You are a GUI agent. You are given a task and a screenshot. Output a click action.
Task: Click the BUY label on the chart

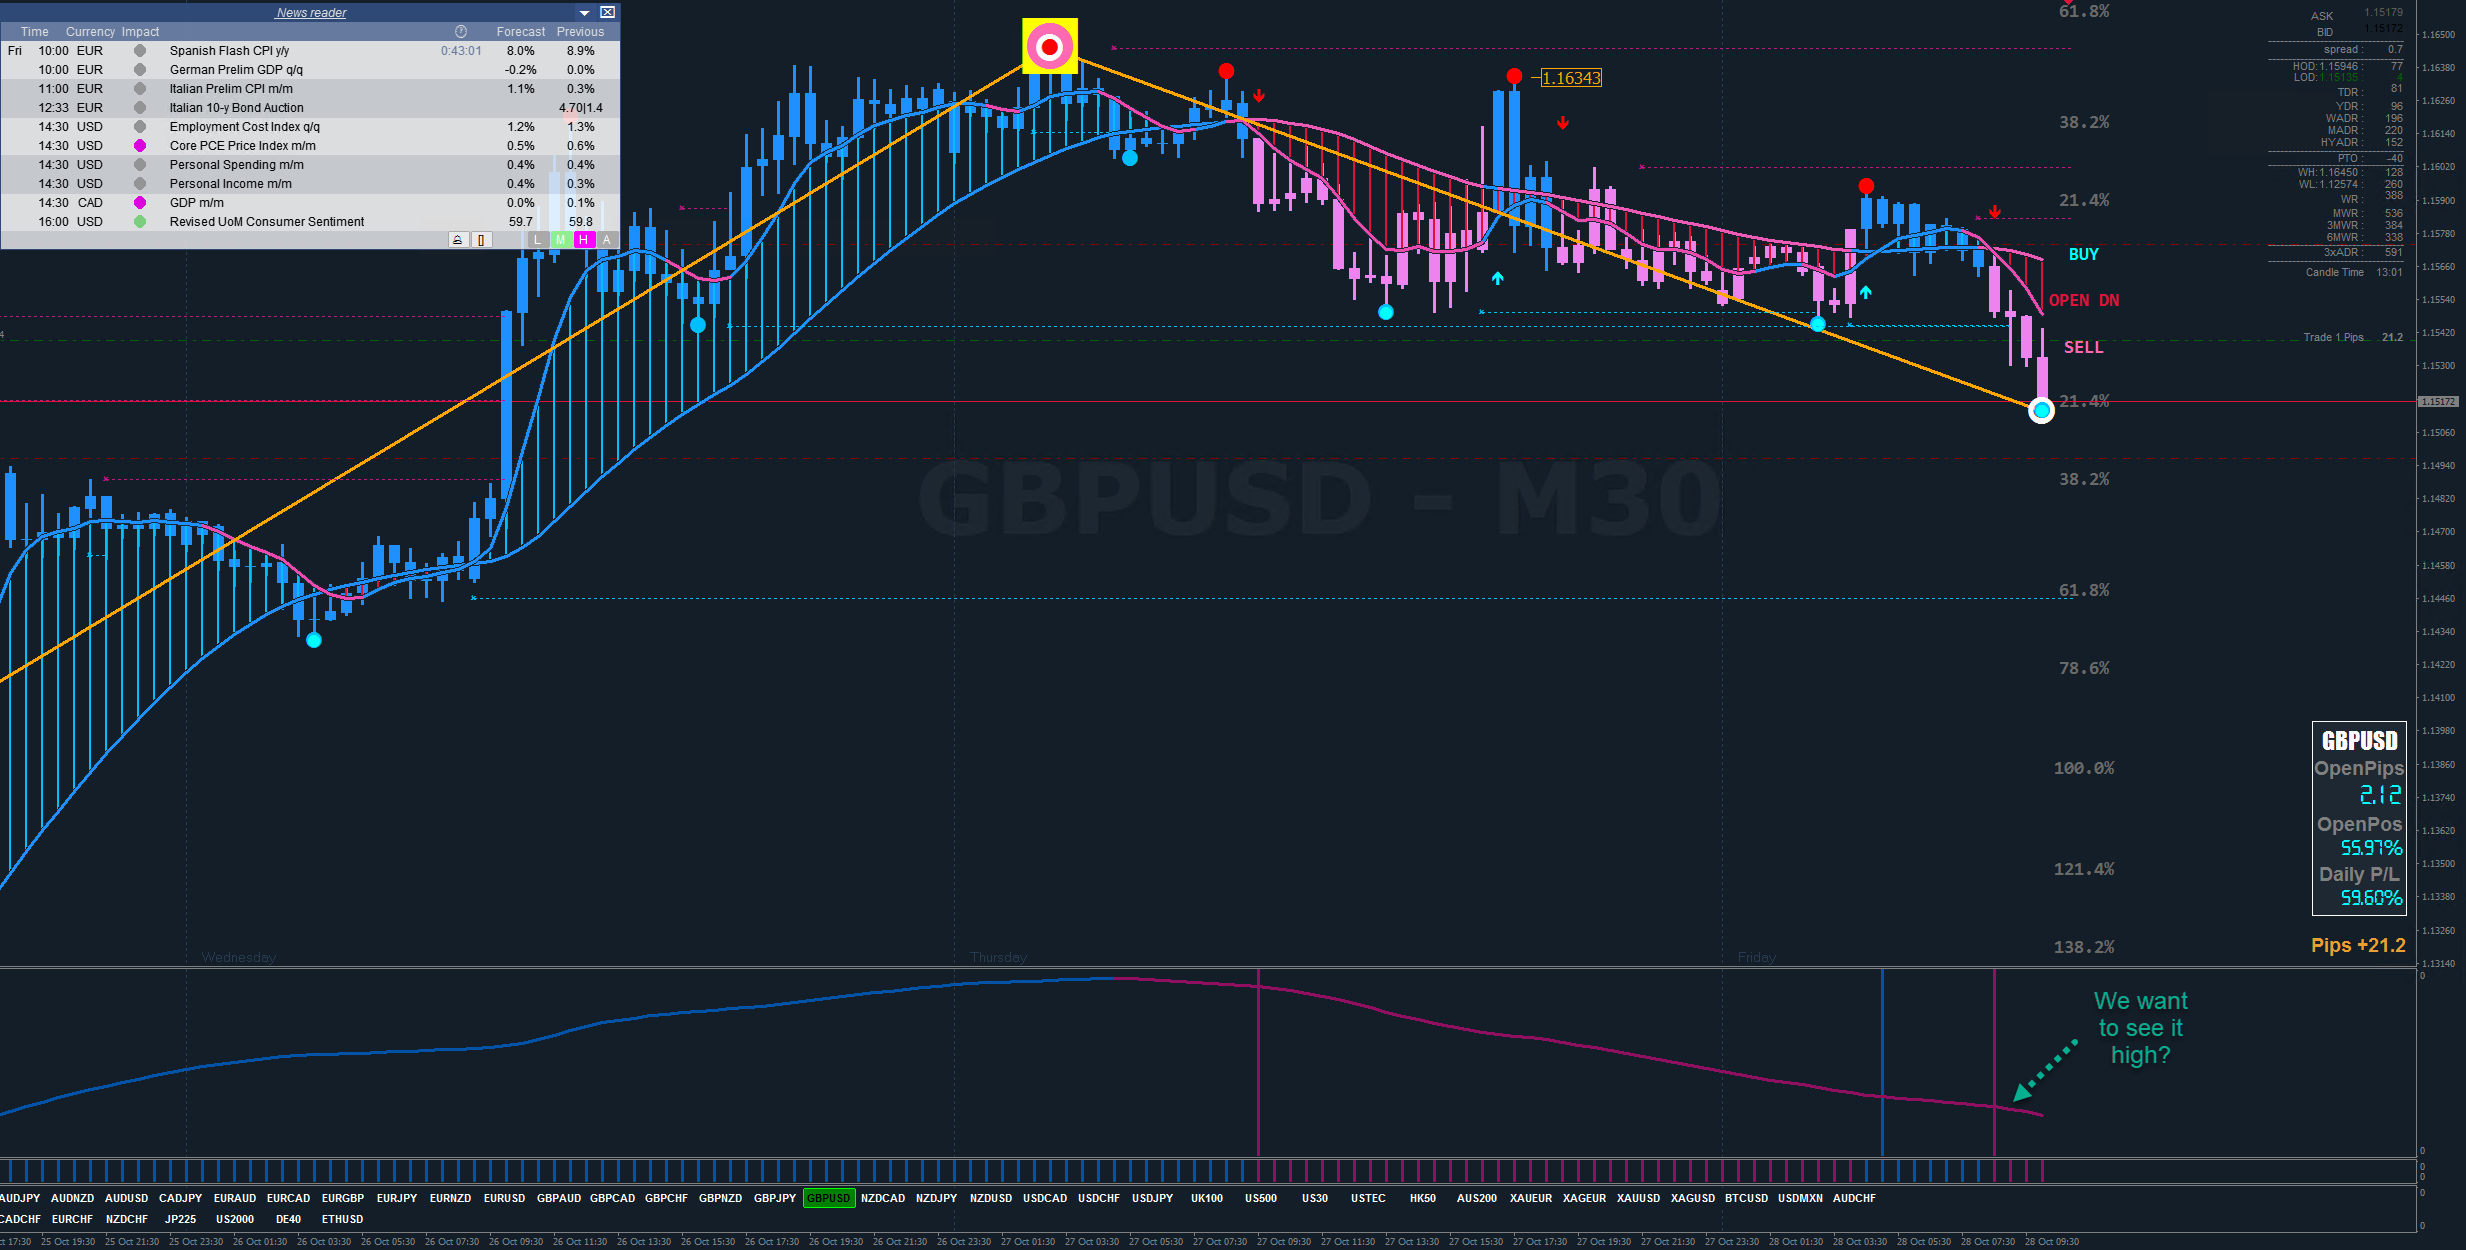2083,254
